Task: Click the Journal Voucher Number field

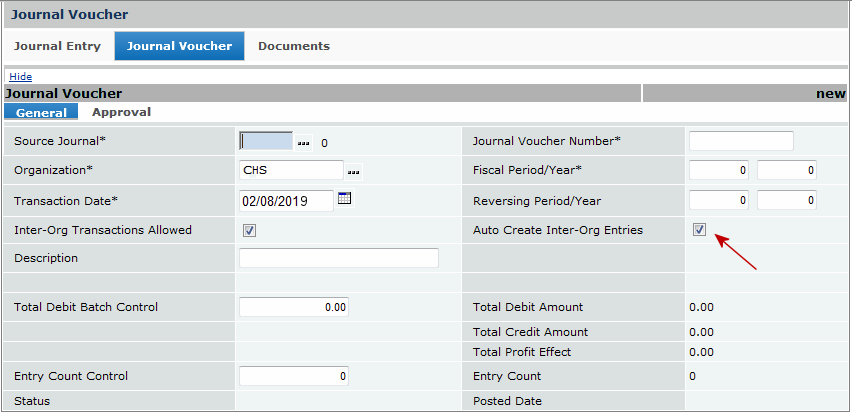Action: (740, 141)
